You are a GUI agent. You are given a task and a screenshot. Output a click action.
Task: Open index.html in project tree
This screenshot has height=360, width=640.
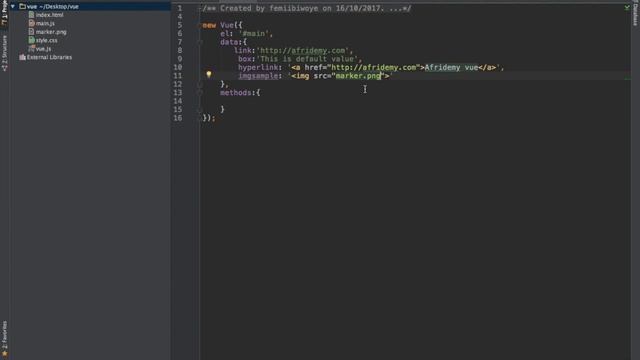coord(49,15)
